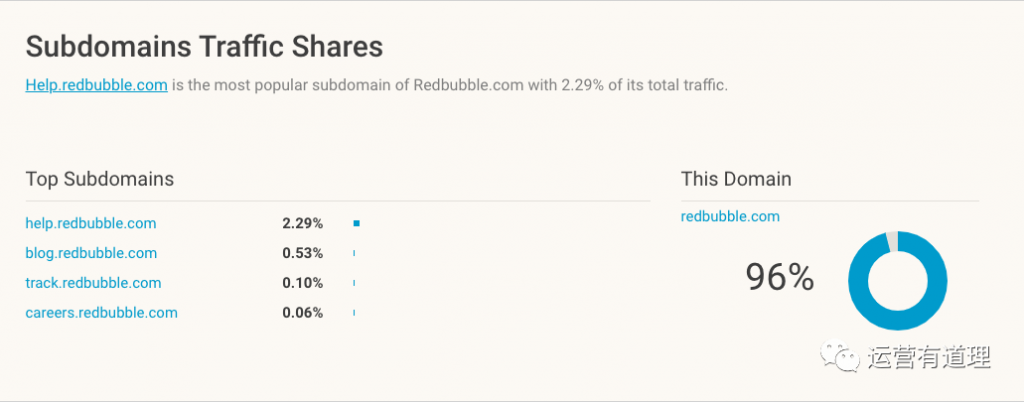Click the Top Subdomains heading
The height and width of the screenshot is (402, 1024).
(x=100, y=179)
